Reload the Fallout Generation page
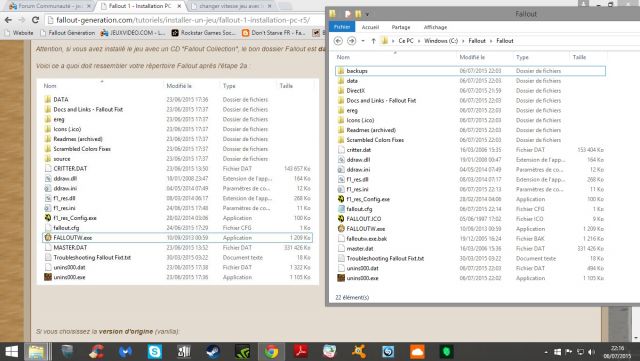Screen dimensions: 640x361 (x=36, y=20)
